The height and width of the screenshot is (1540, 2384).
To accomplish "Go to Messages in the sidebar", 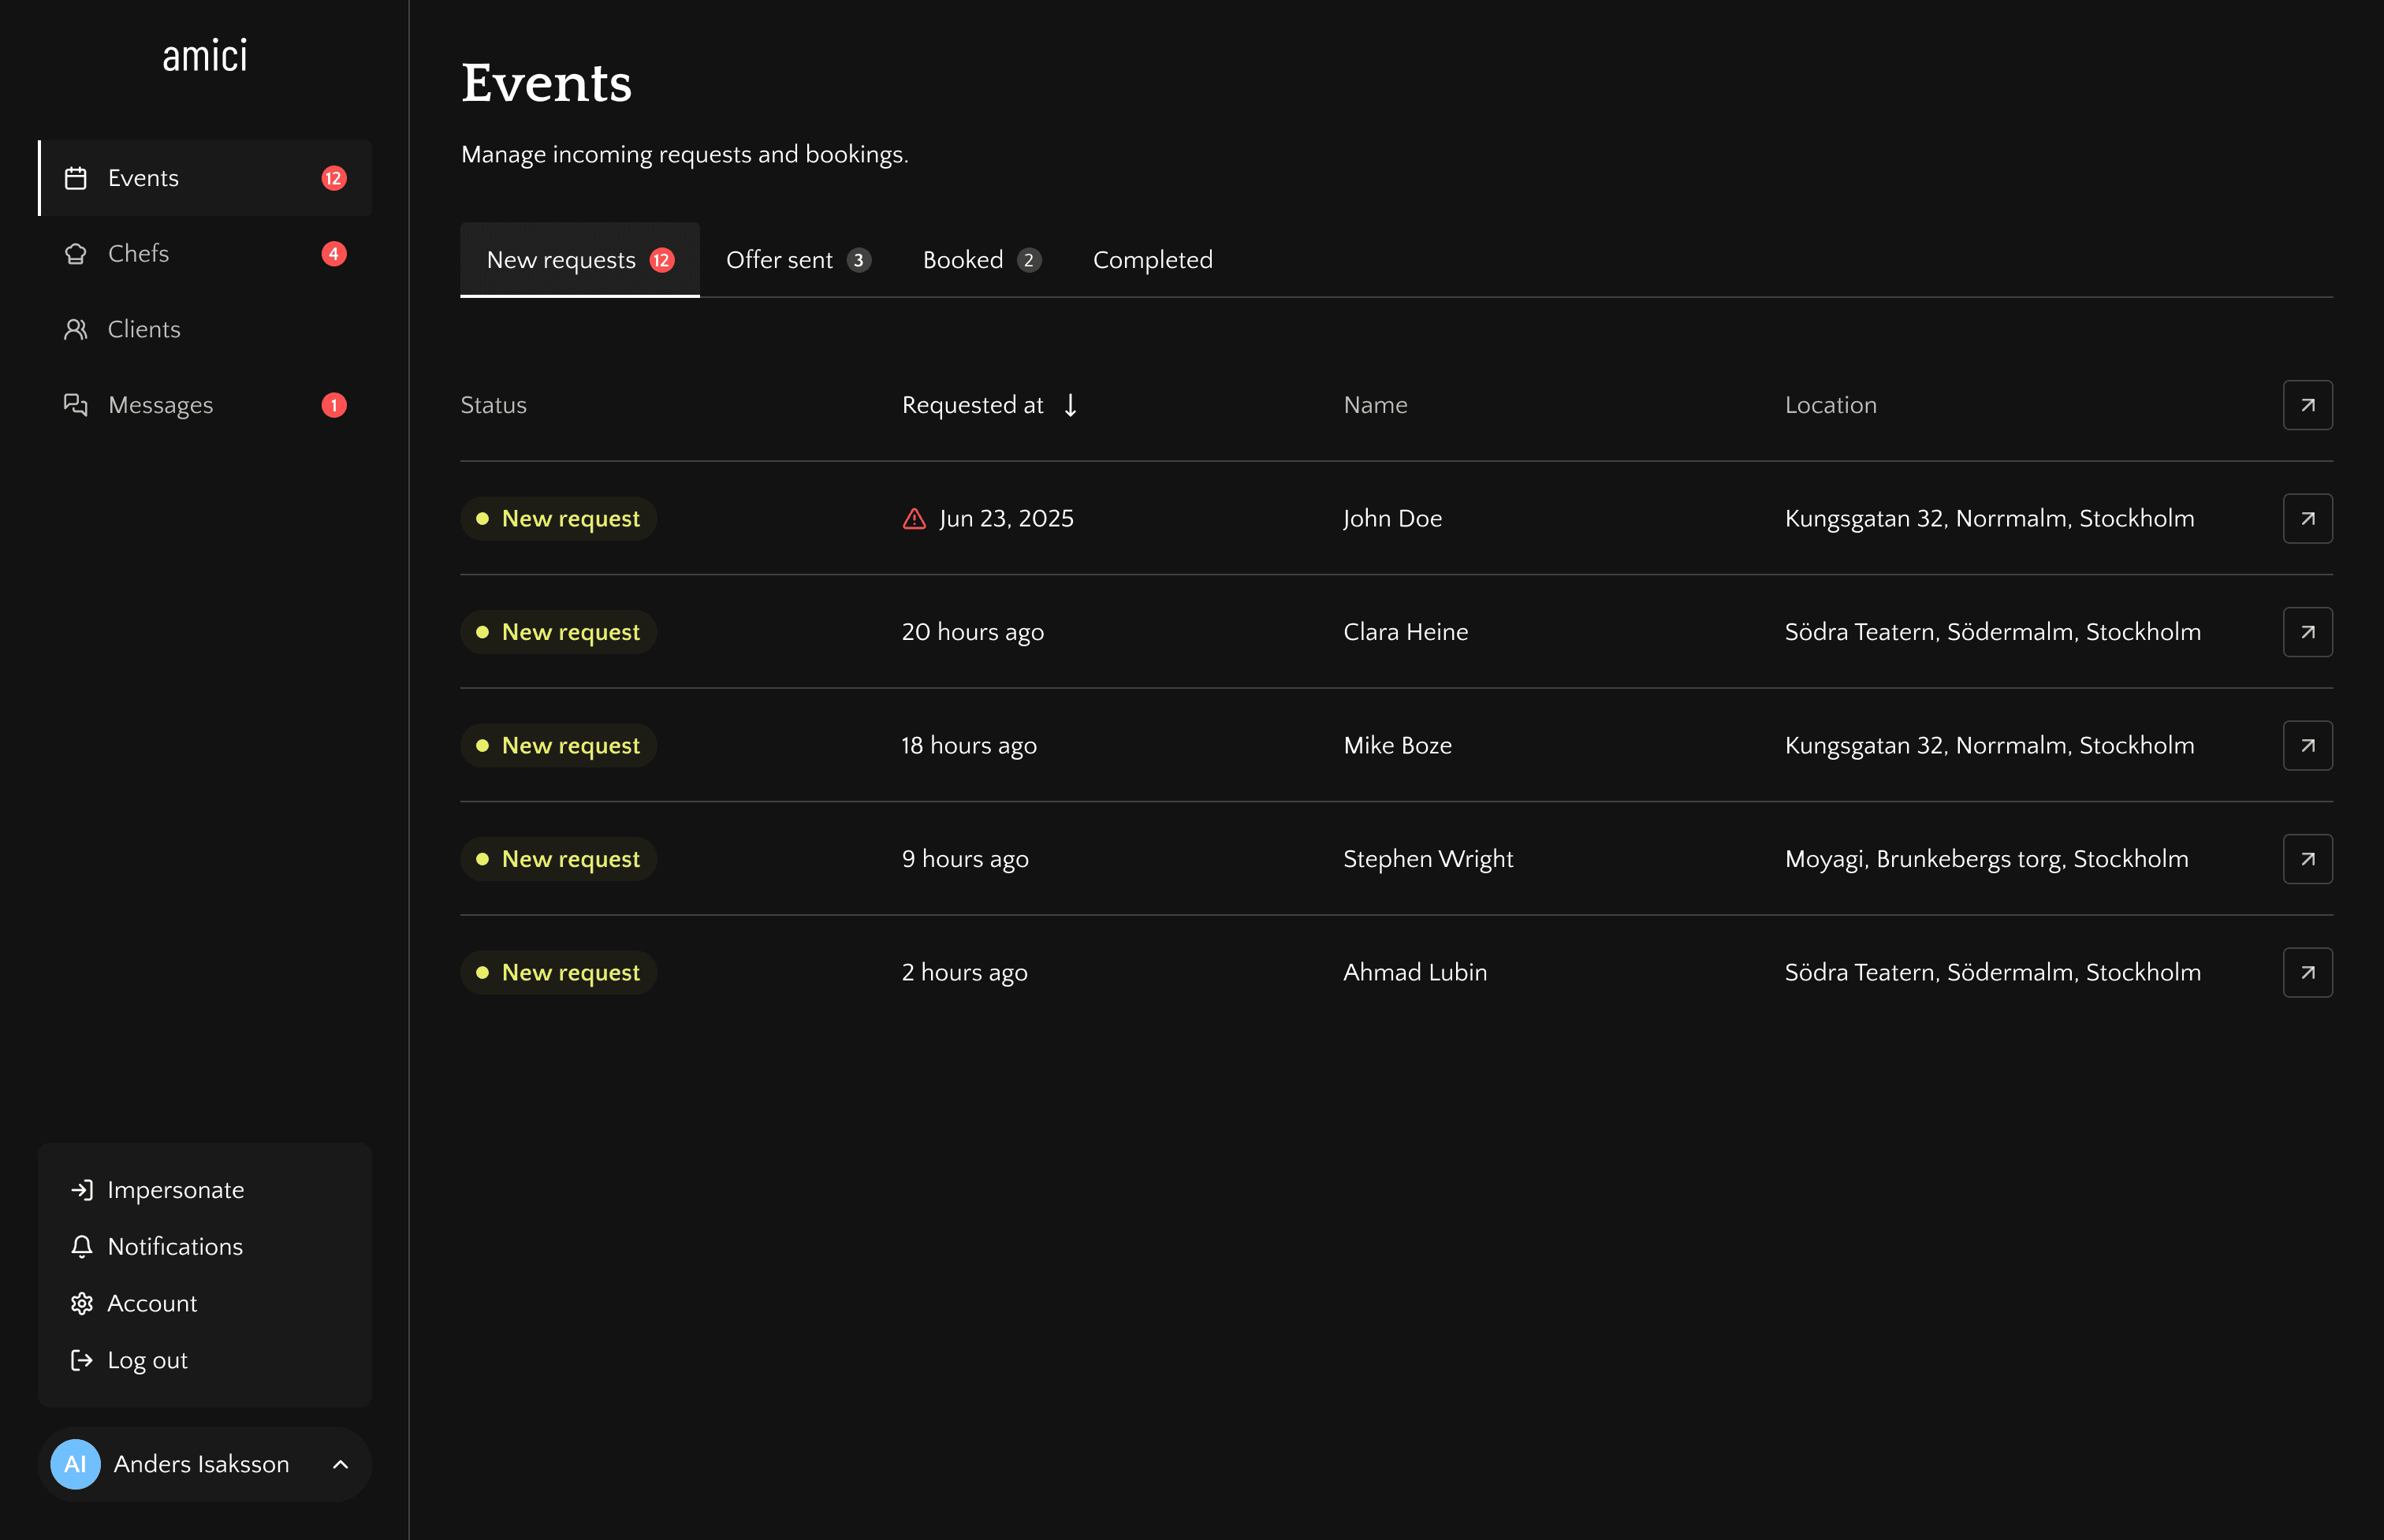I will [205, 405].
